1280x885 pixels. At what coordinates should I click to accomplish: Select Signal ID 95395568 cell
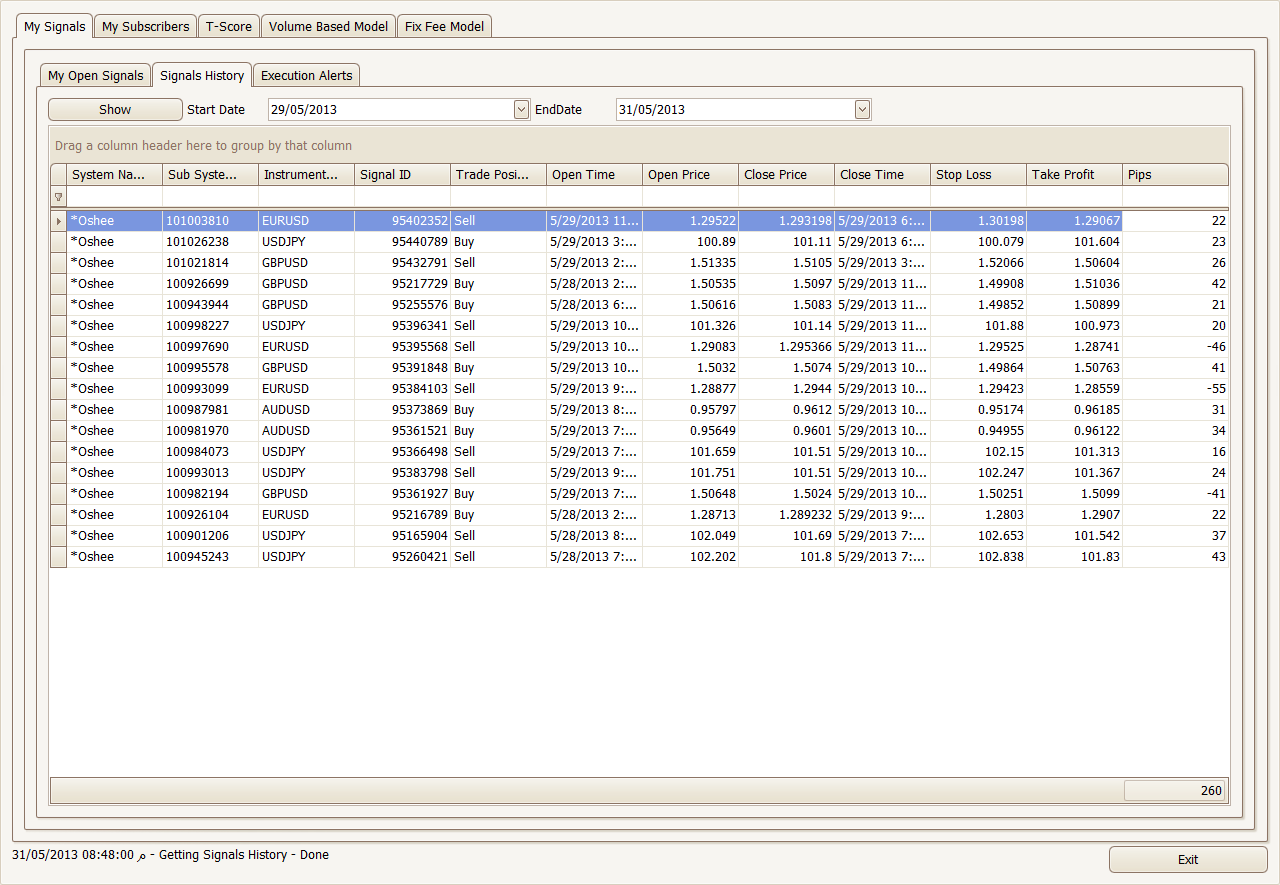tap(402, 347)
